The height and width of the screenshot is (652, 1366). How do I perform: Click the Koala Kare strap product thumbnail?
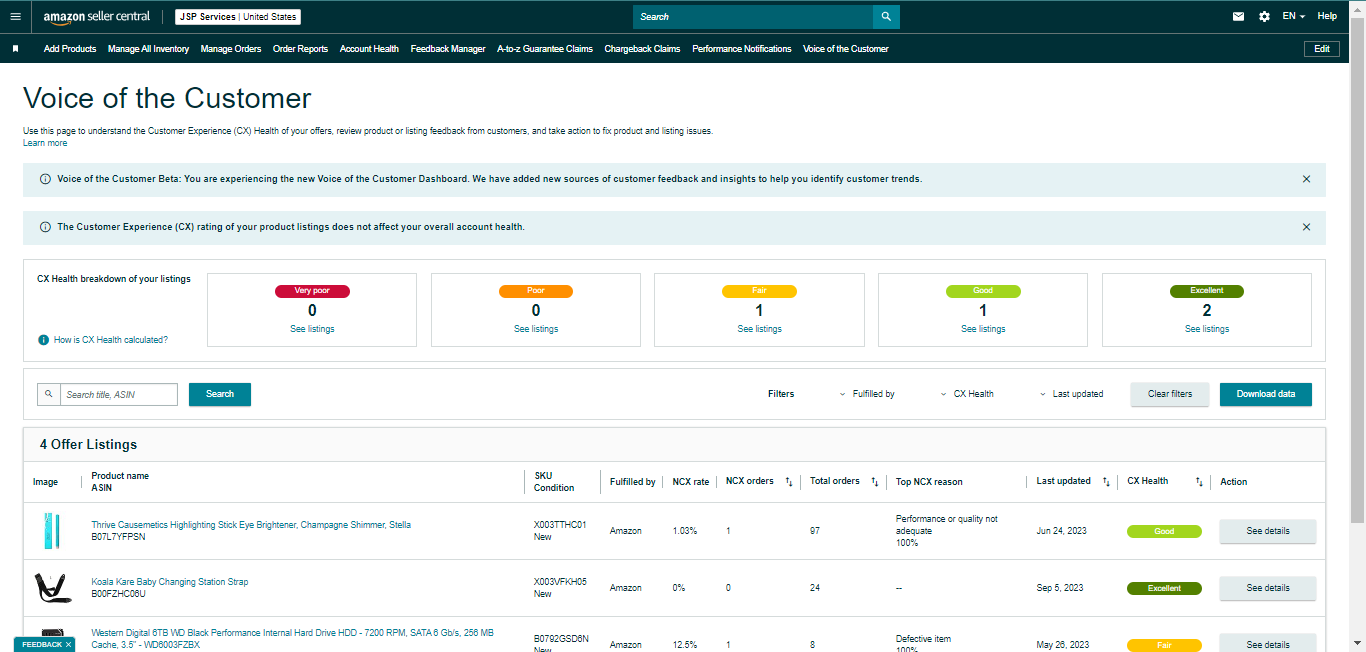[52, 588]
